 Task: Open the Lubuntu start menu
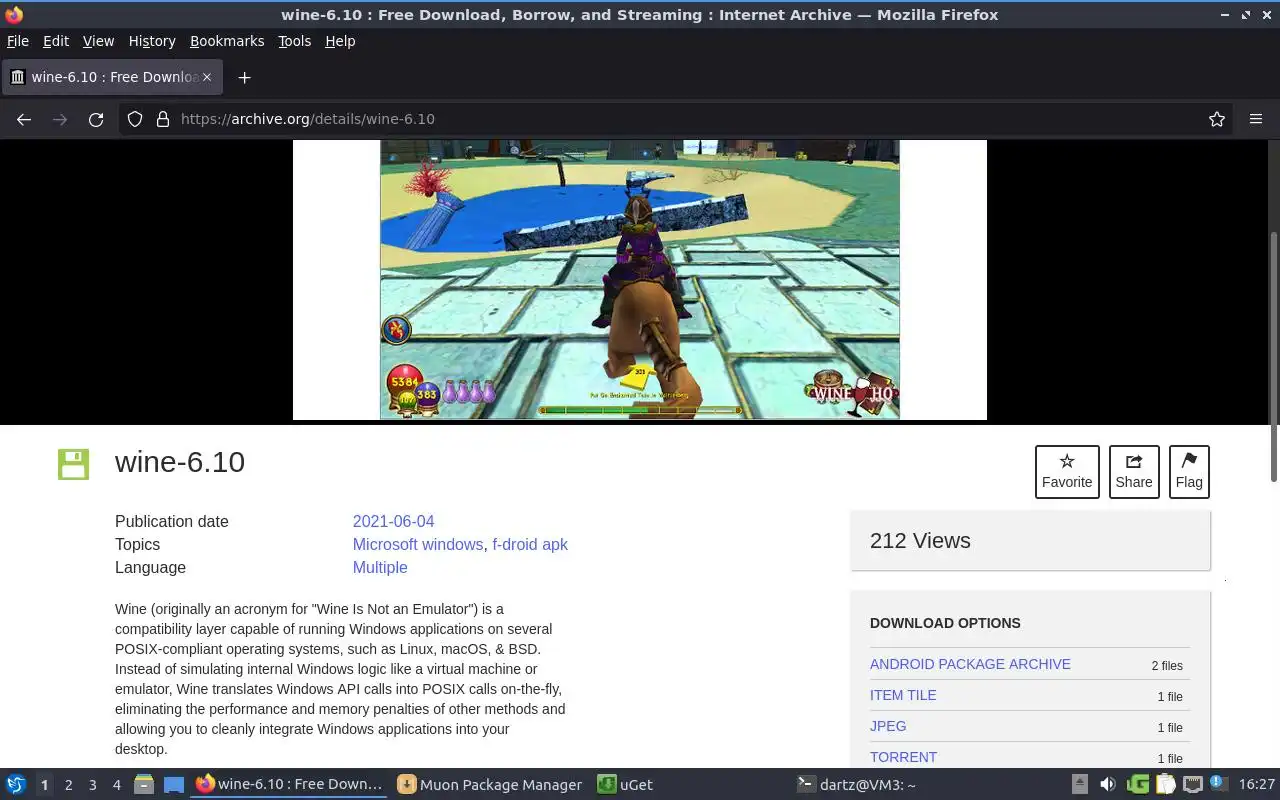click(x=16, y=785)
